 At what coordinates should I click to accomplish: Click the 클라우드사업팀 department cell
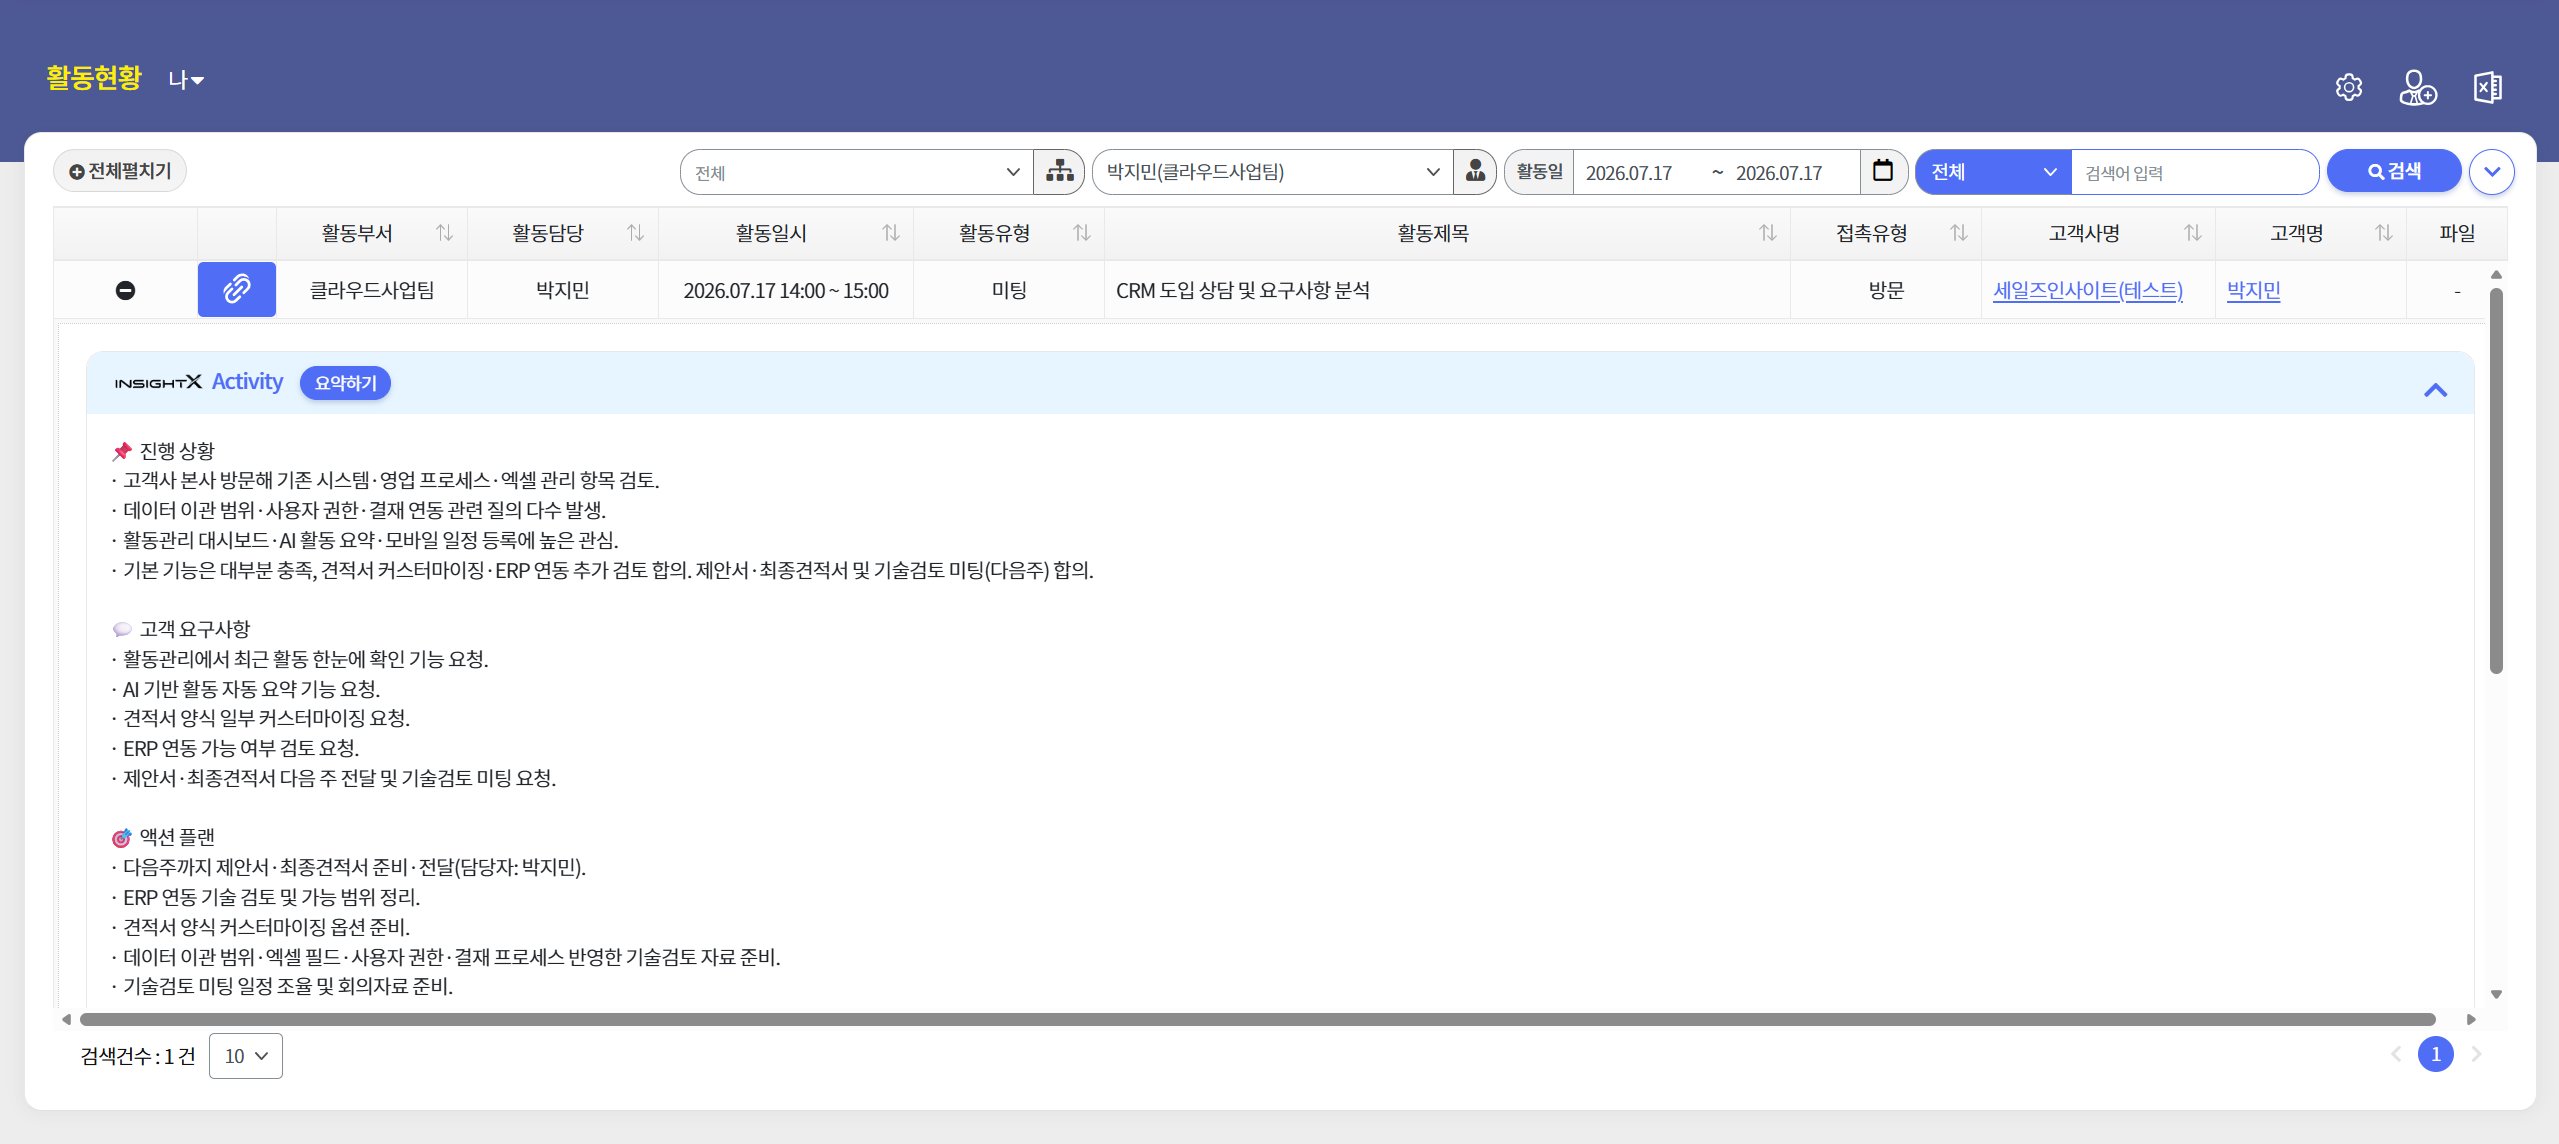(x=371, y=290)
